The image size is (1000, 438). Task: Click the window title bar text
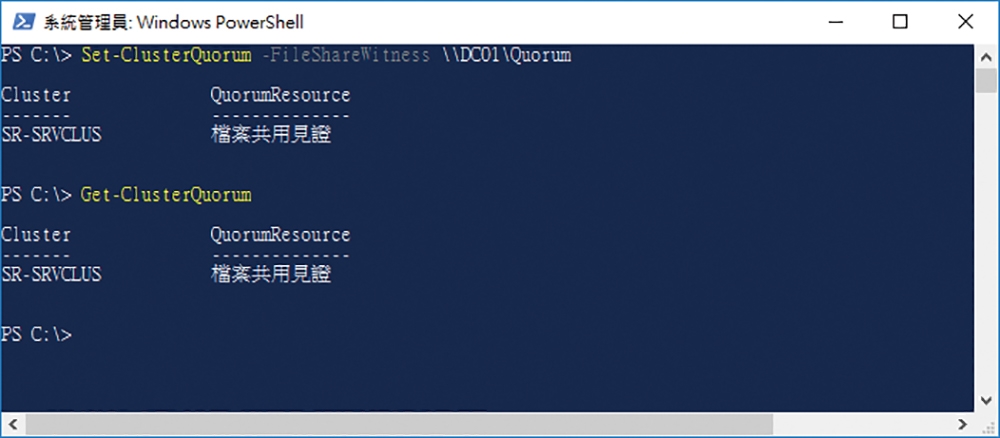pos(173,23)
